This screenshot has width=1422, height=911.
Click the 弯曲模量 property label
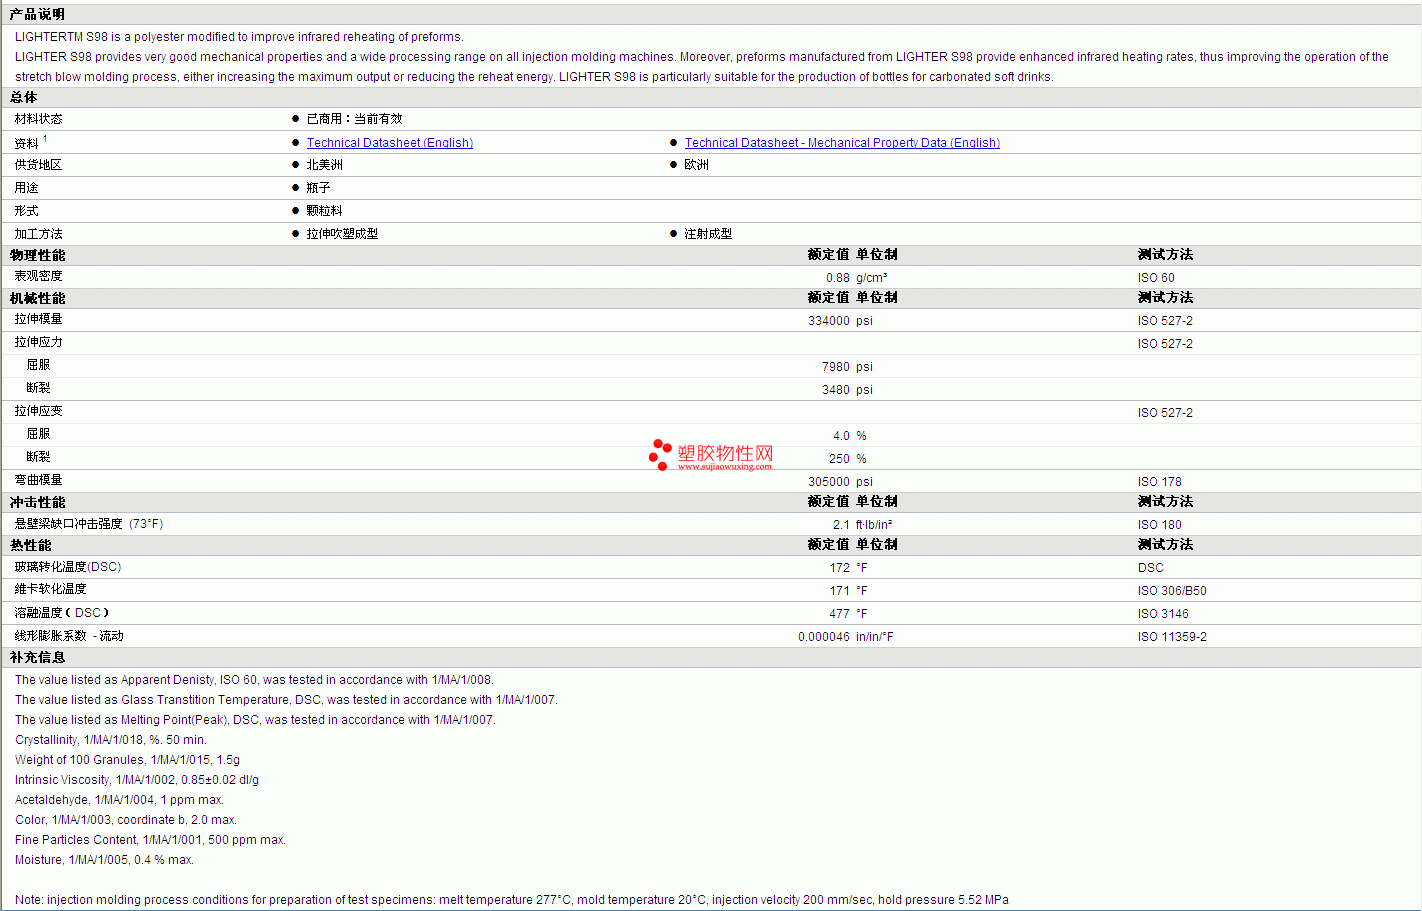[39, 480]
